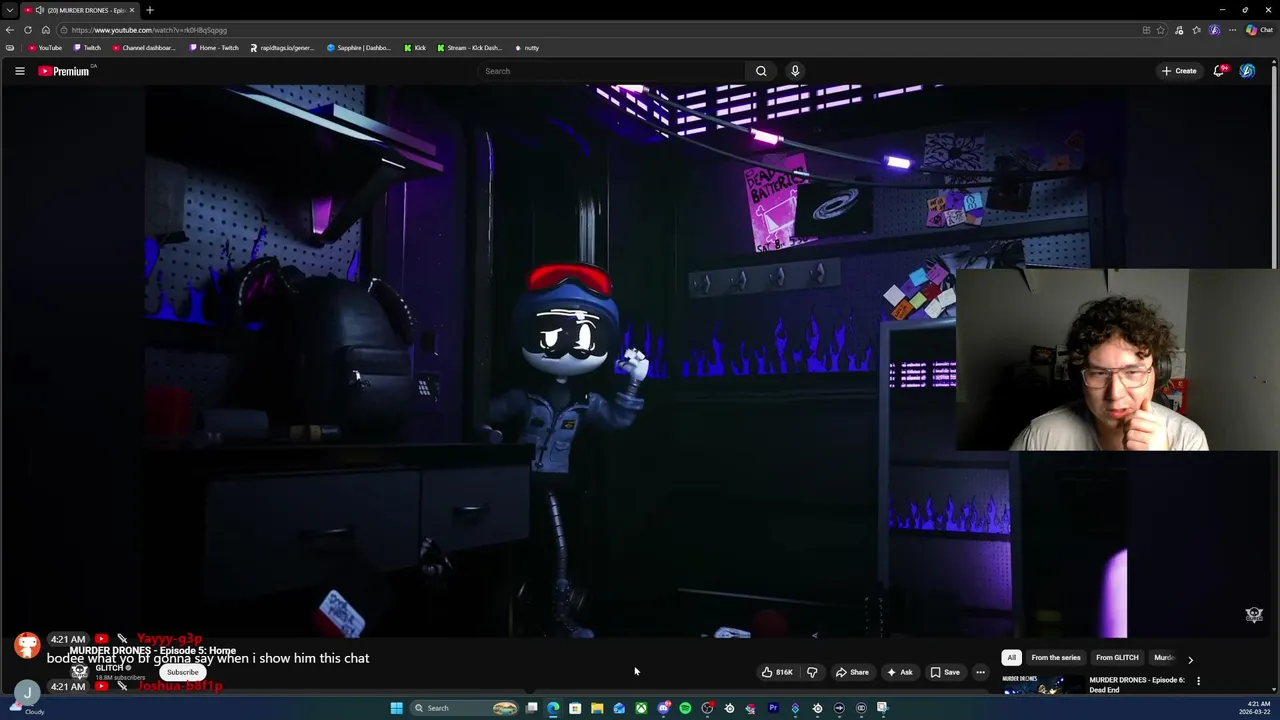Image resolution: width=1280 pixels, height=720 pixels.
Task: Favorite this page with star icon
Action: pos(1161,30)
